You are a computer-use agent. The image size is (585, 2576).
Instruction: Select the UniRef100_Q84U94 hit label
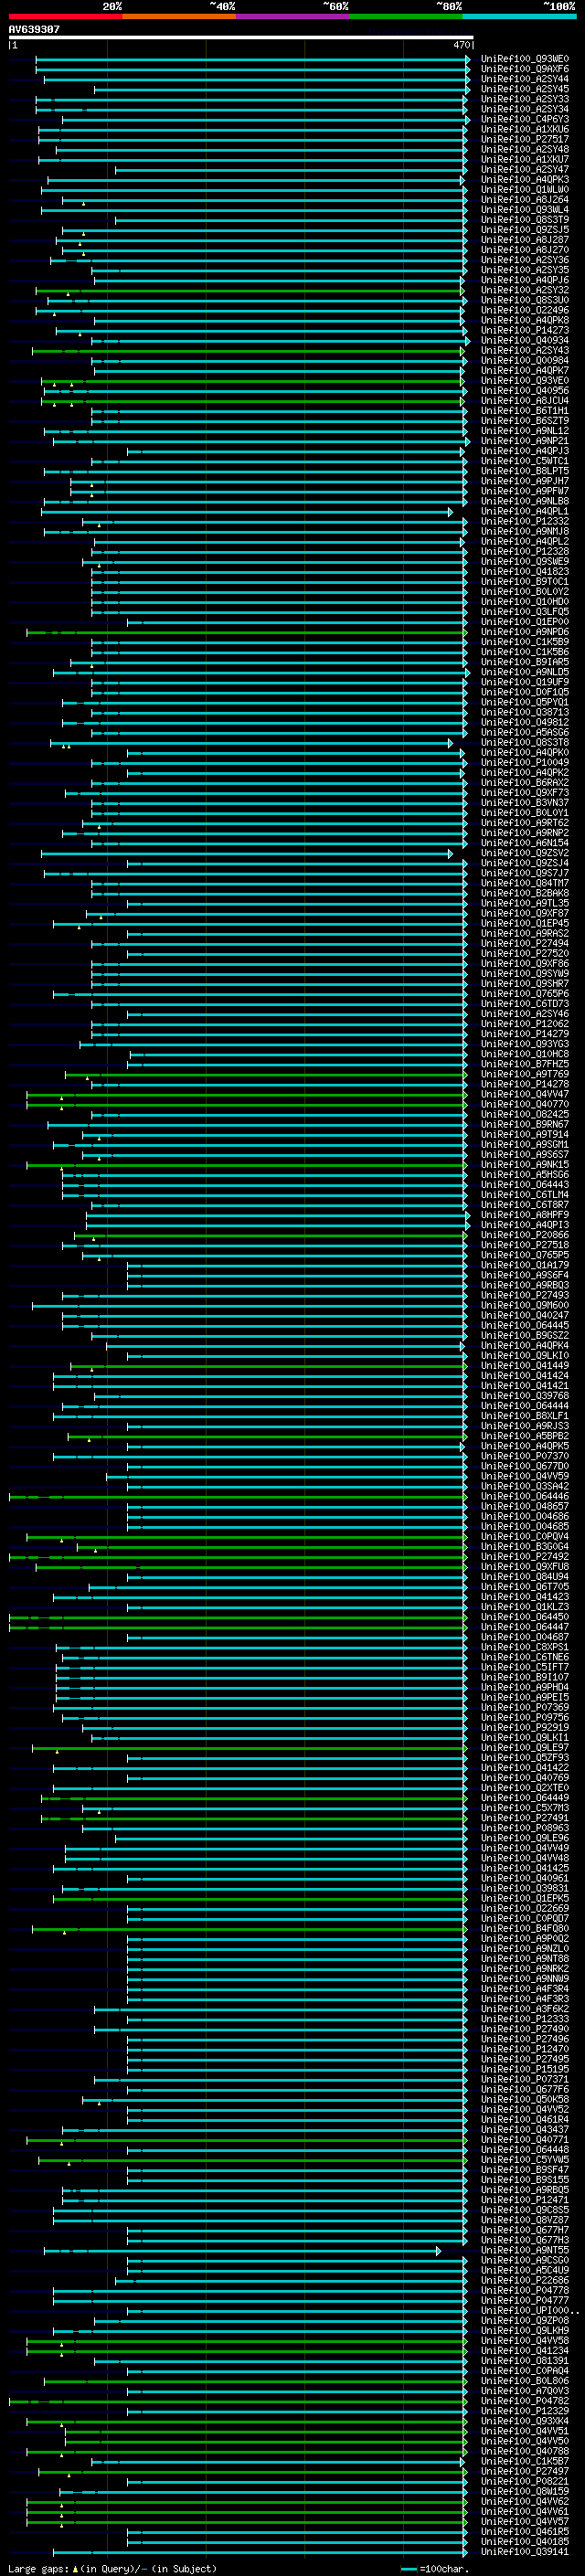[525, 1577]
